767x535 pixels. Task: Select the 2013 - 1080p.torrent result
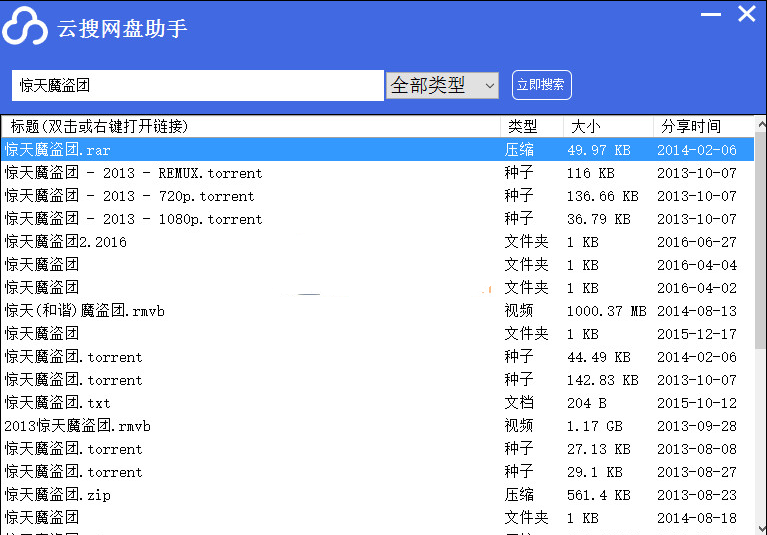377,219
